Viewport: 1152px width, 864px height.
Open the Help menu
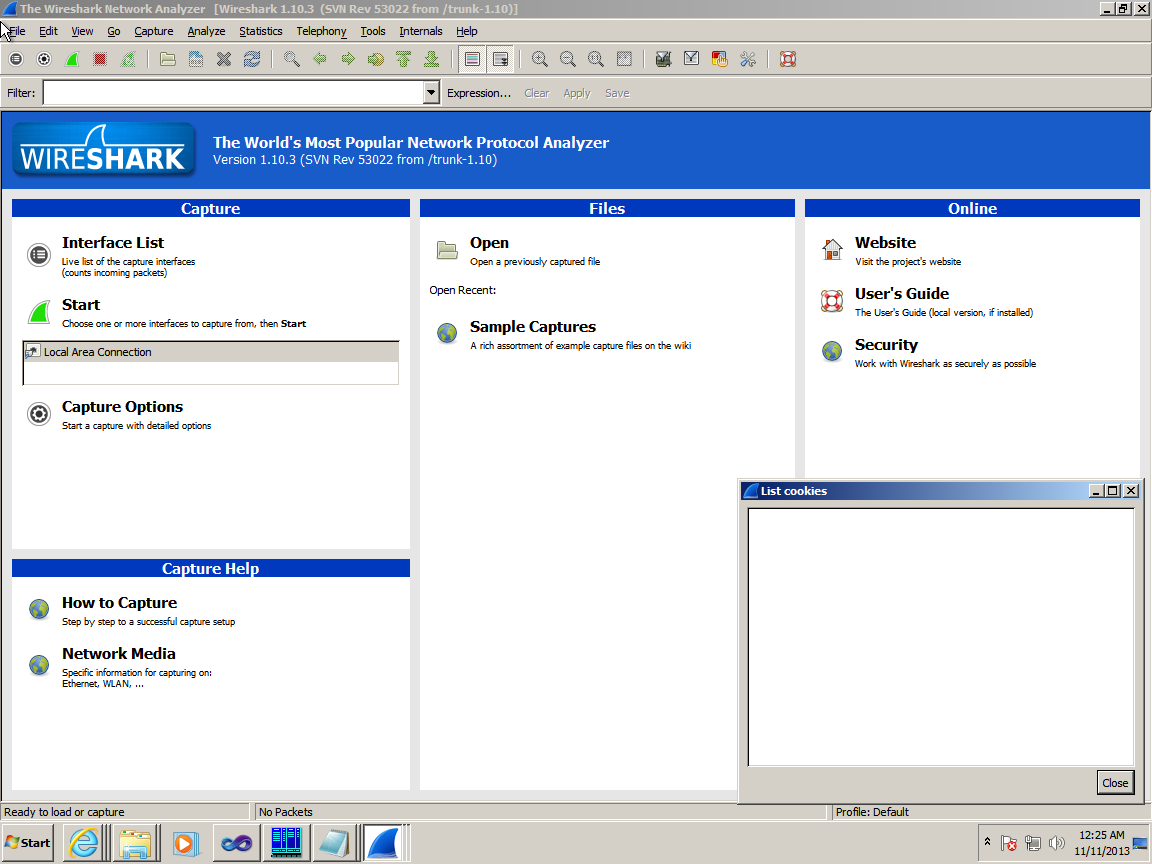(x=467, y=31)
